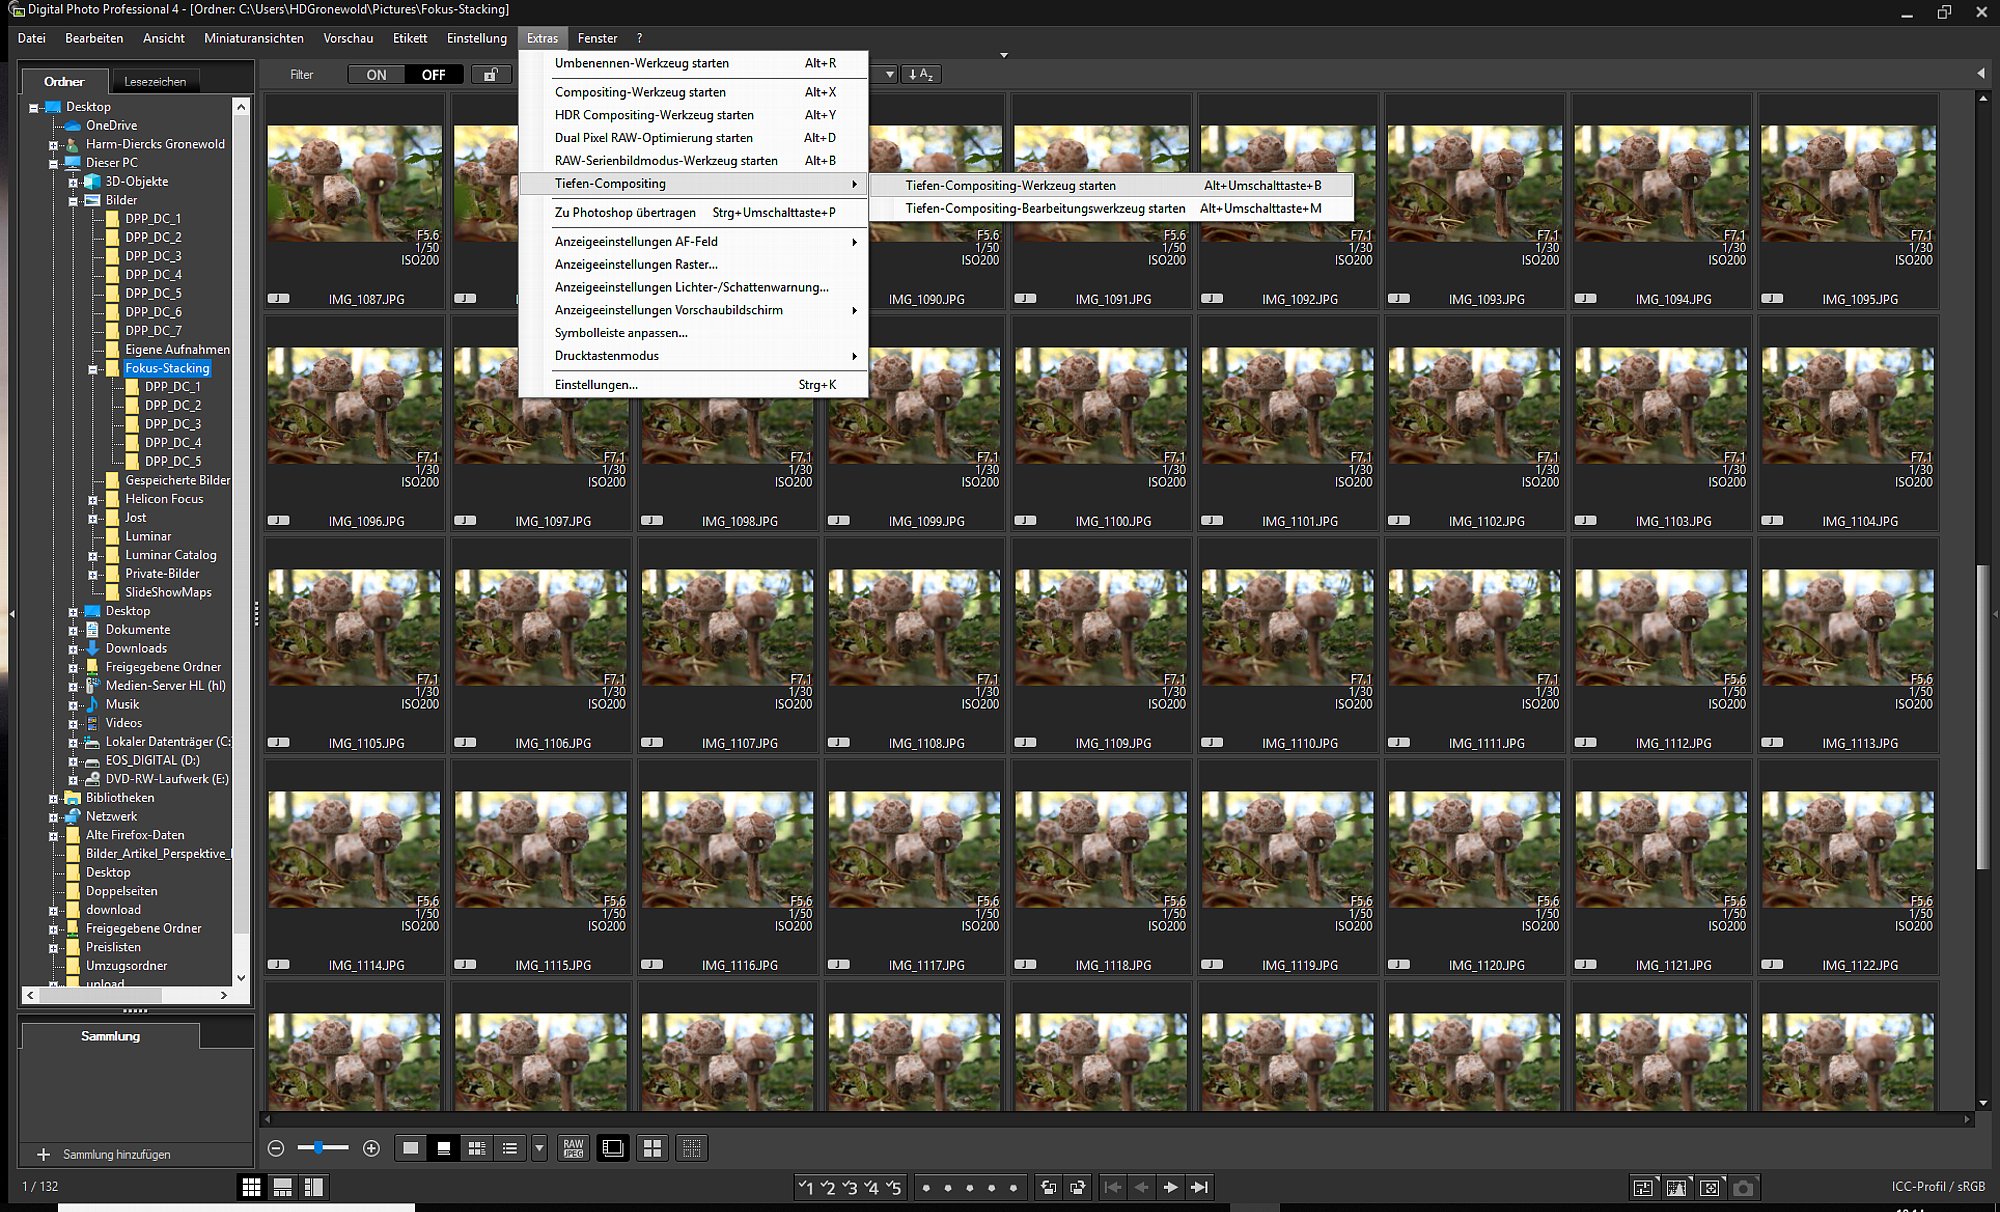Collapse the Fokus-Stacking folder tree node
The height and width of the screenshot is (1212, 2000).
click(x=93, y=369)
